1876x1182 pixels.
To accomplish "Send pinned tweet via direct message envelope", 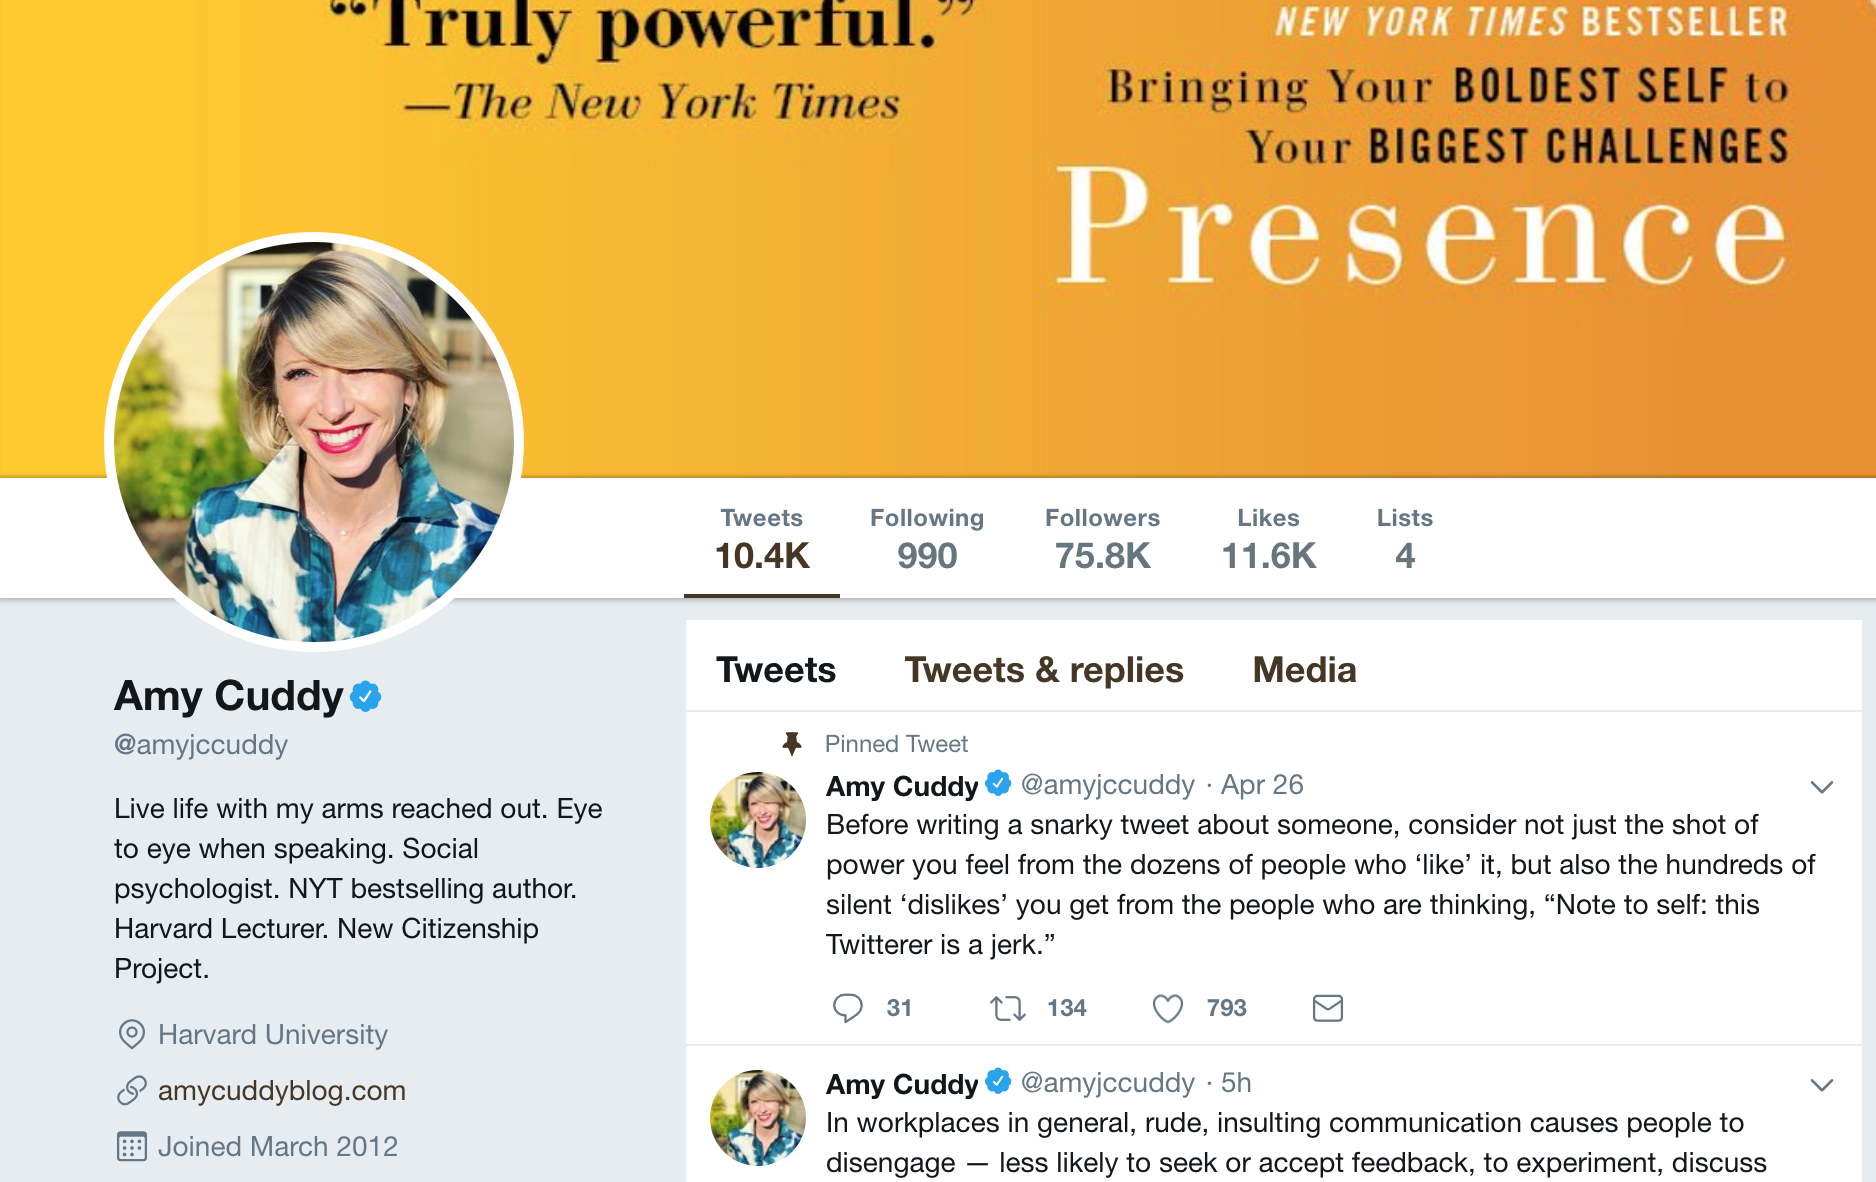I will point(1327,1007).
